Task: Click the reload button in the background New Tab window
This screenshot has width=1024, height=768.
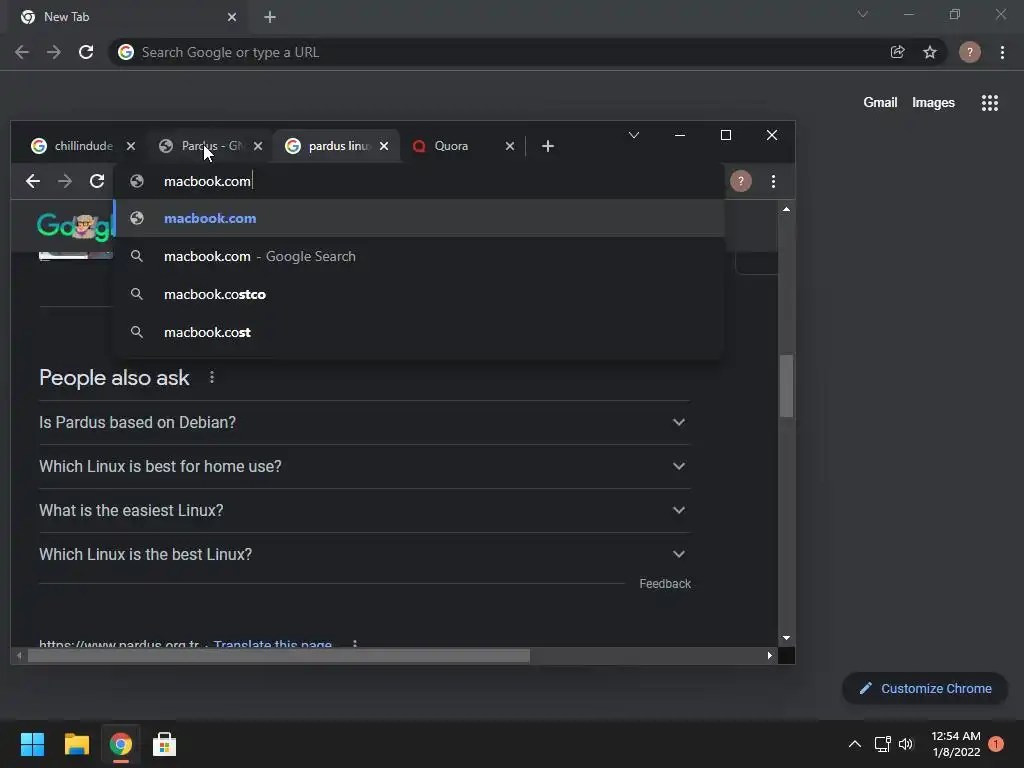Action: [x=86, y=52]
